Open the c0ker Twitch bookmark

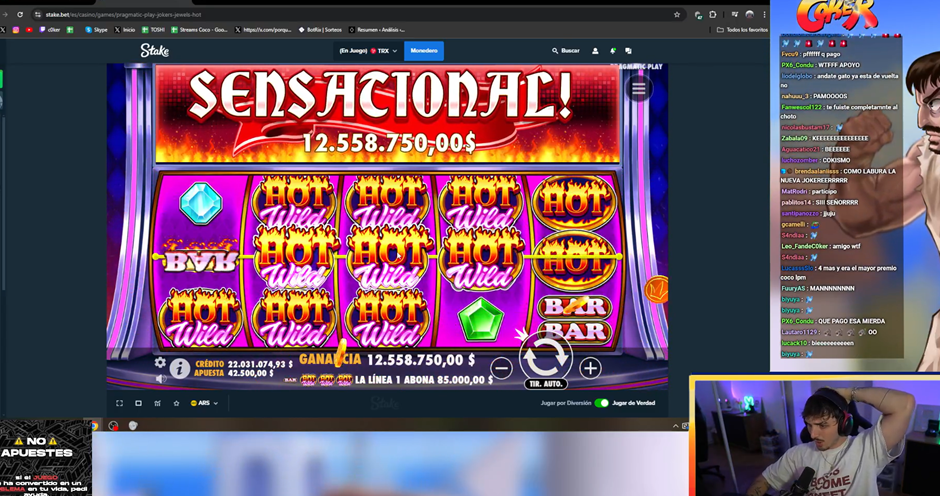(50, 29)
